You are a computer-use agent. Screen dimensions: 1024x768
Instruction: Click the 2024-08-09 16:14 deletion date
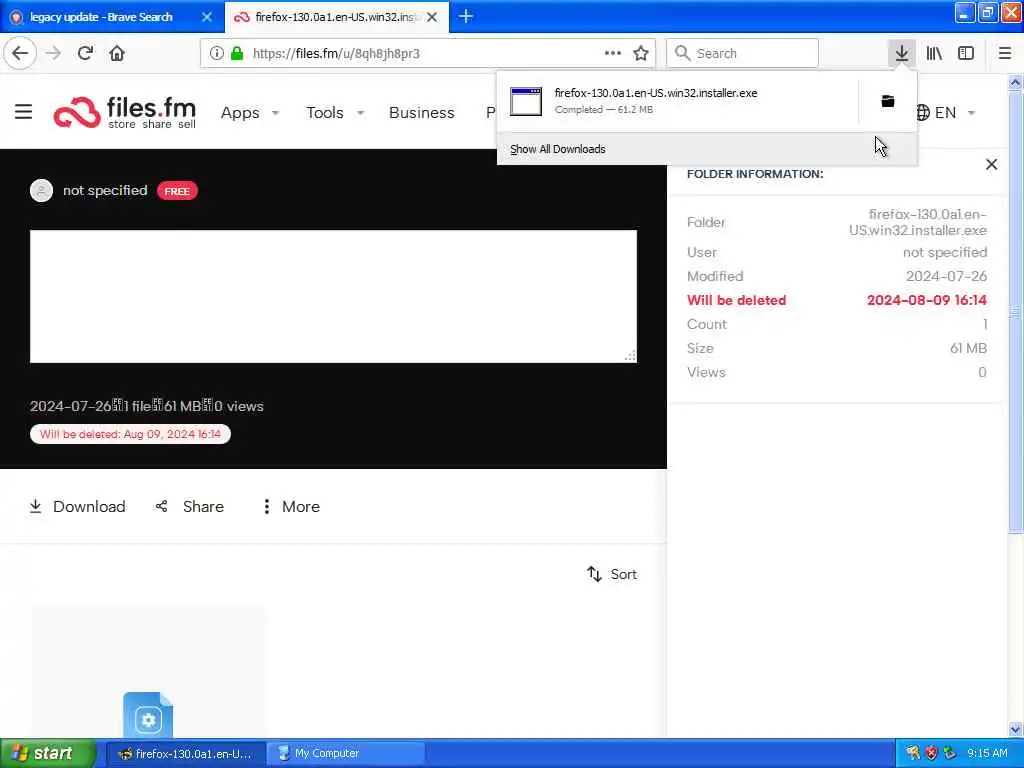coord(926,300)
